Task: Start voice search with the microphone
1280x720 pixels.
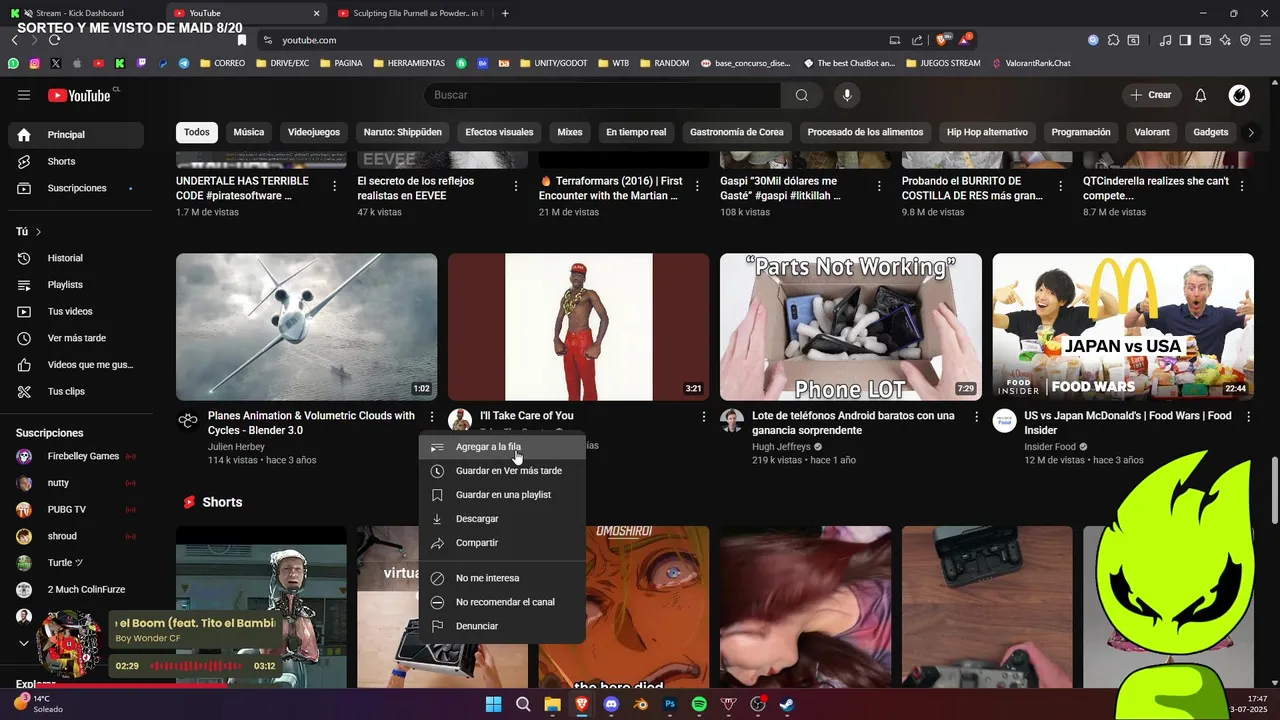Action: (x=847, y=95)
